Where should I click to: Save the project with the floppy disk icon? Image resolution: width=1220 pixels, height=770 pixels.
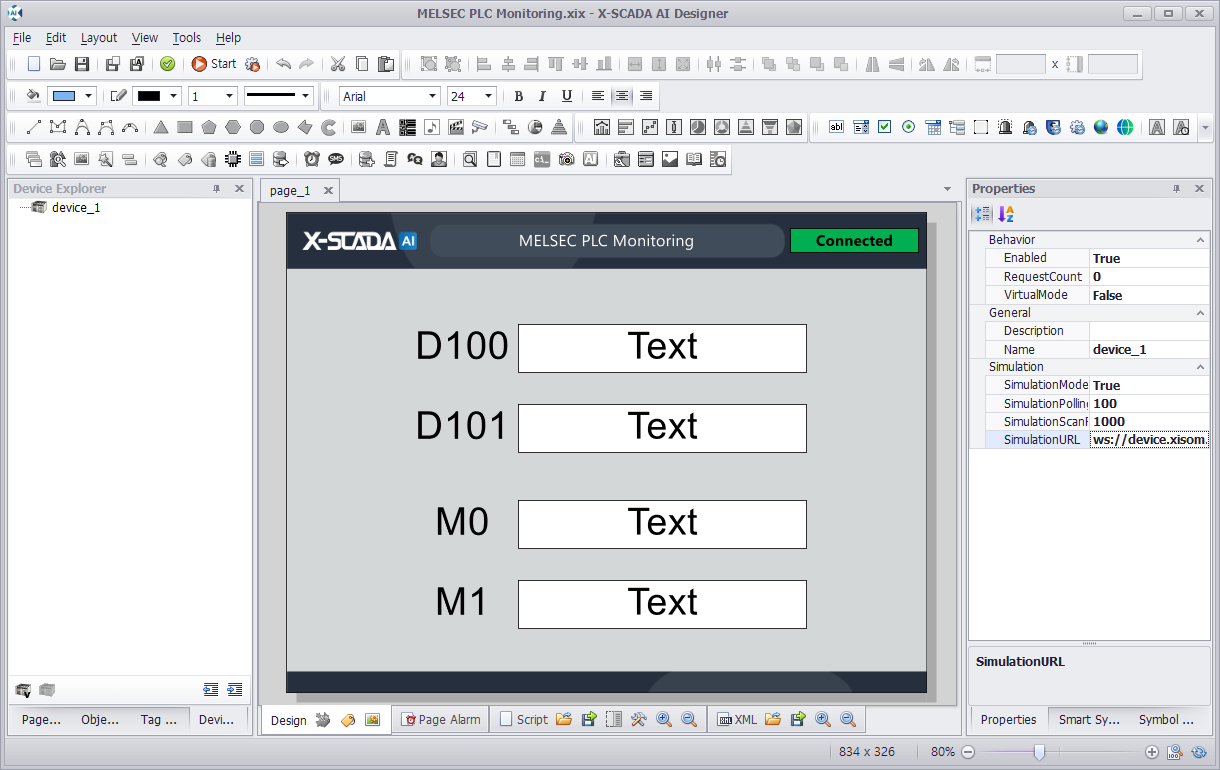point(82,64)
